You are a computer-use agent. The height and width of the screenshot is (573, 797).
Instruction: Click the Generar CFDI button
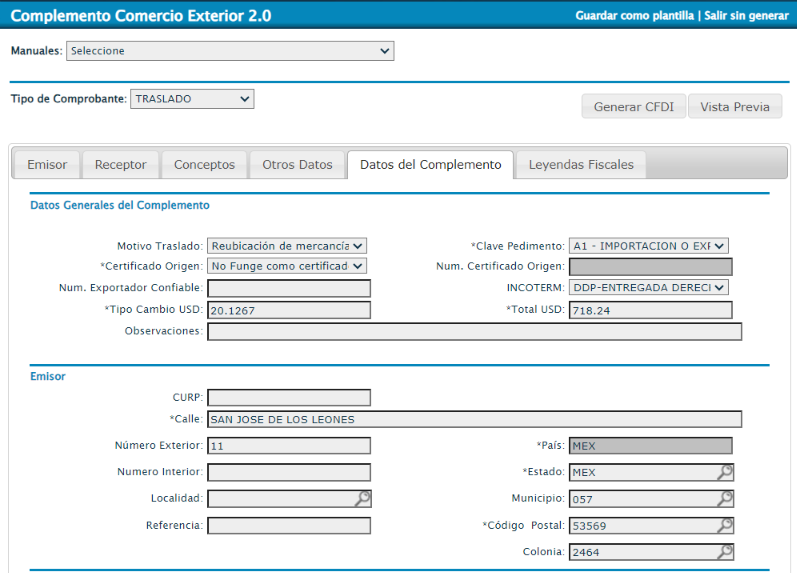tap(634, 107)
